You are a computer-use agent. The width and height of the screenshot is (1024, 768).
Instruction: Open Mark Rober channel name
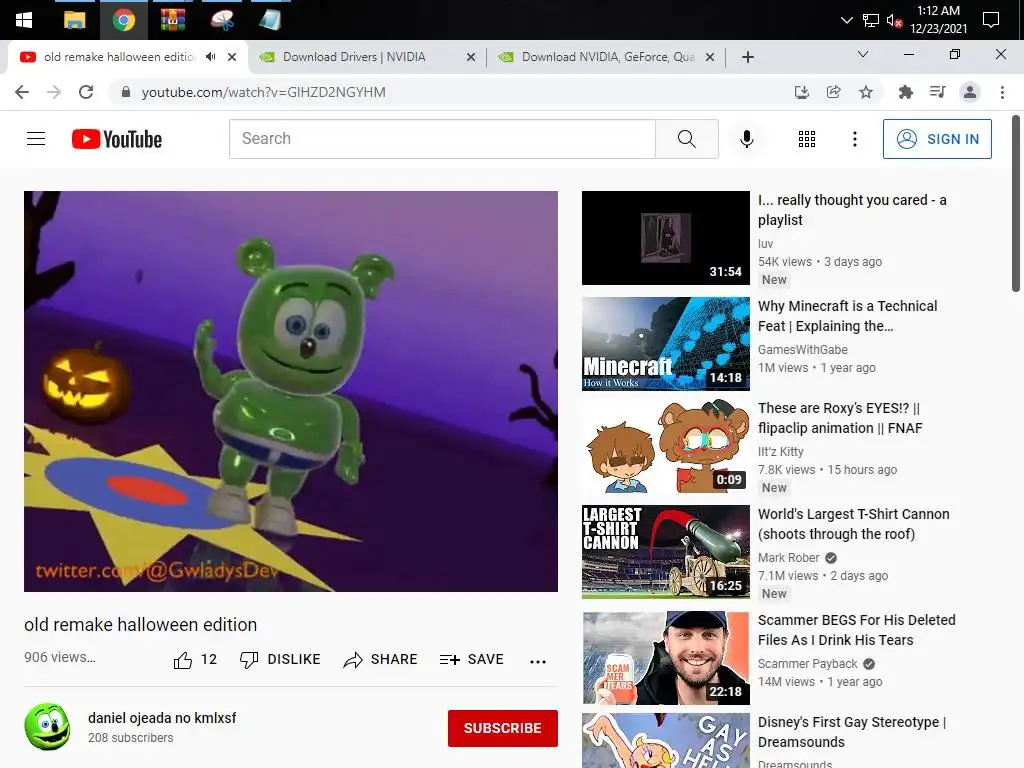[788, 558]
